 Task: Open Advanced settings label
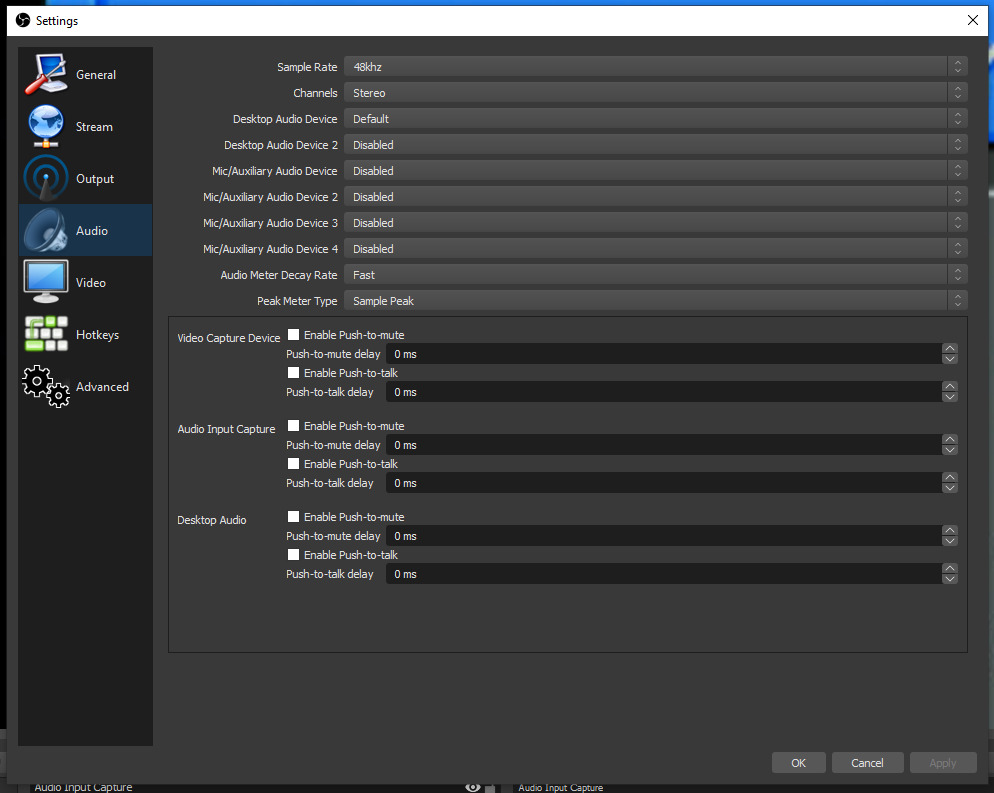point(102,387)
